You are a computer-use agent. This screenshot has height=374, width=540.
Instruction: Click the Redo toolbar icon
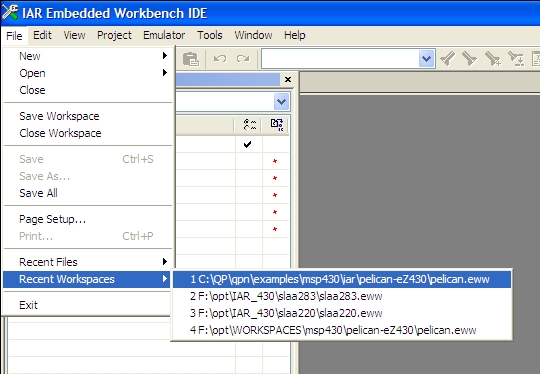tap(243, 59)
